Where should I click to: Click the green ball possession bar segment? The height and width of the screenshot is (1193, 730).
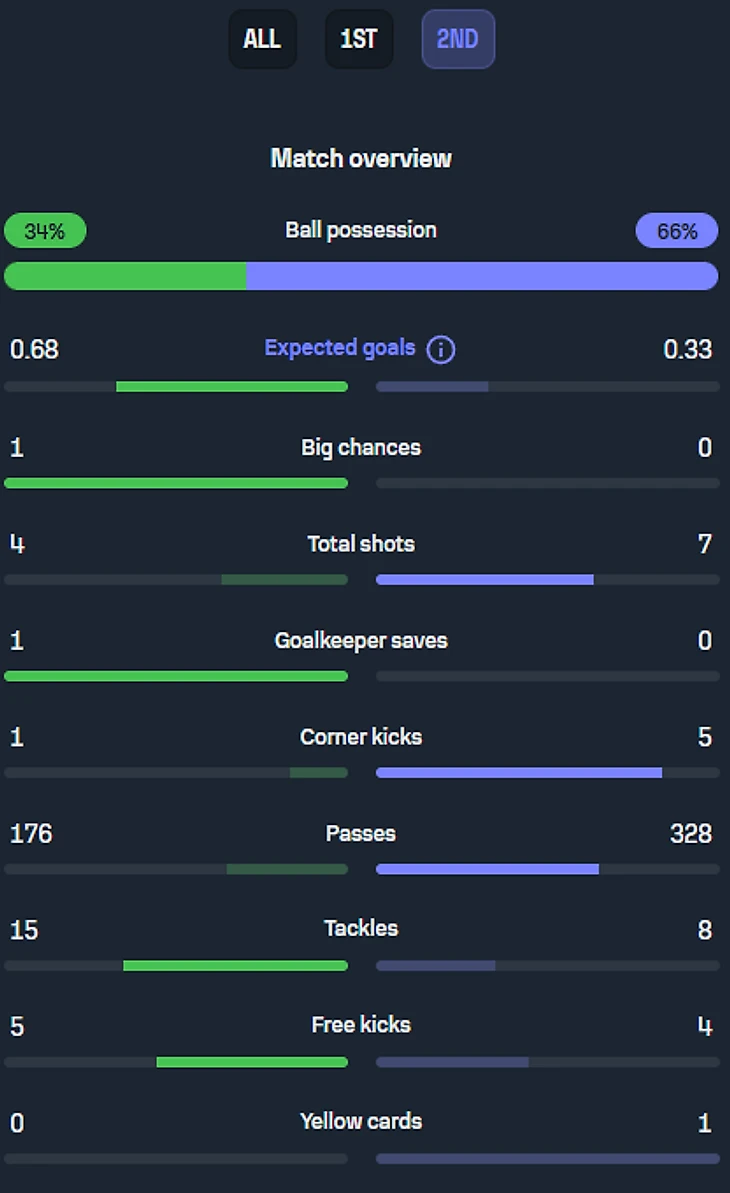125,276
